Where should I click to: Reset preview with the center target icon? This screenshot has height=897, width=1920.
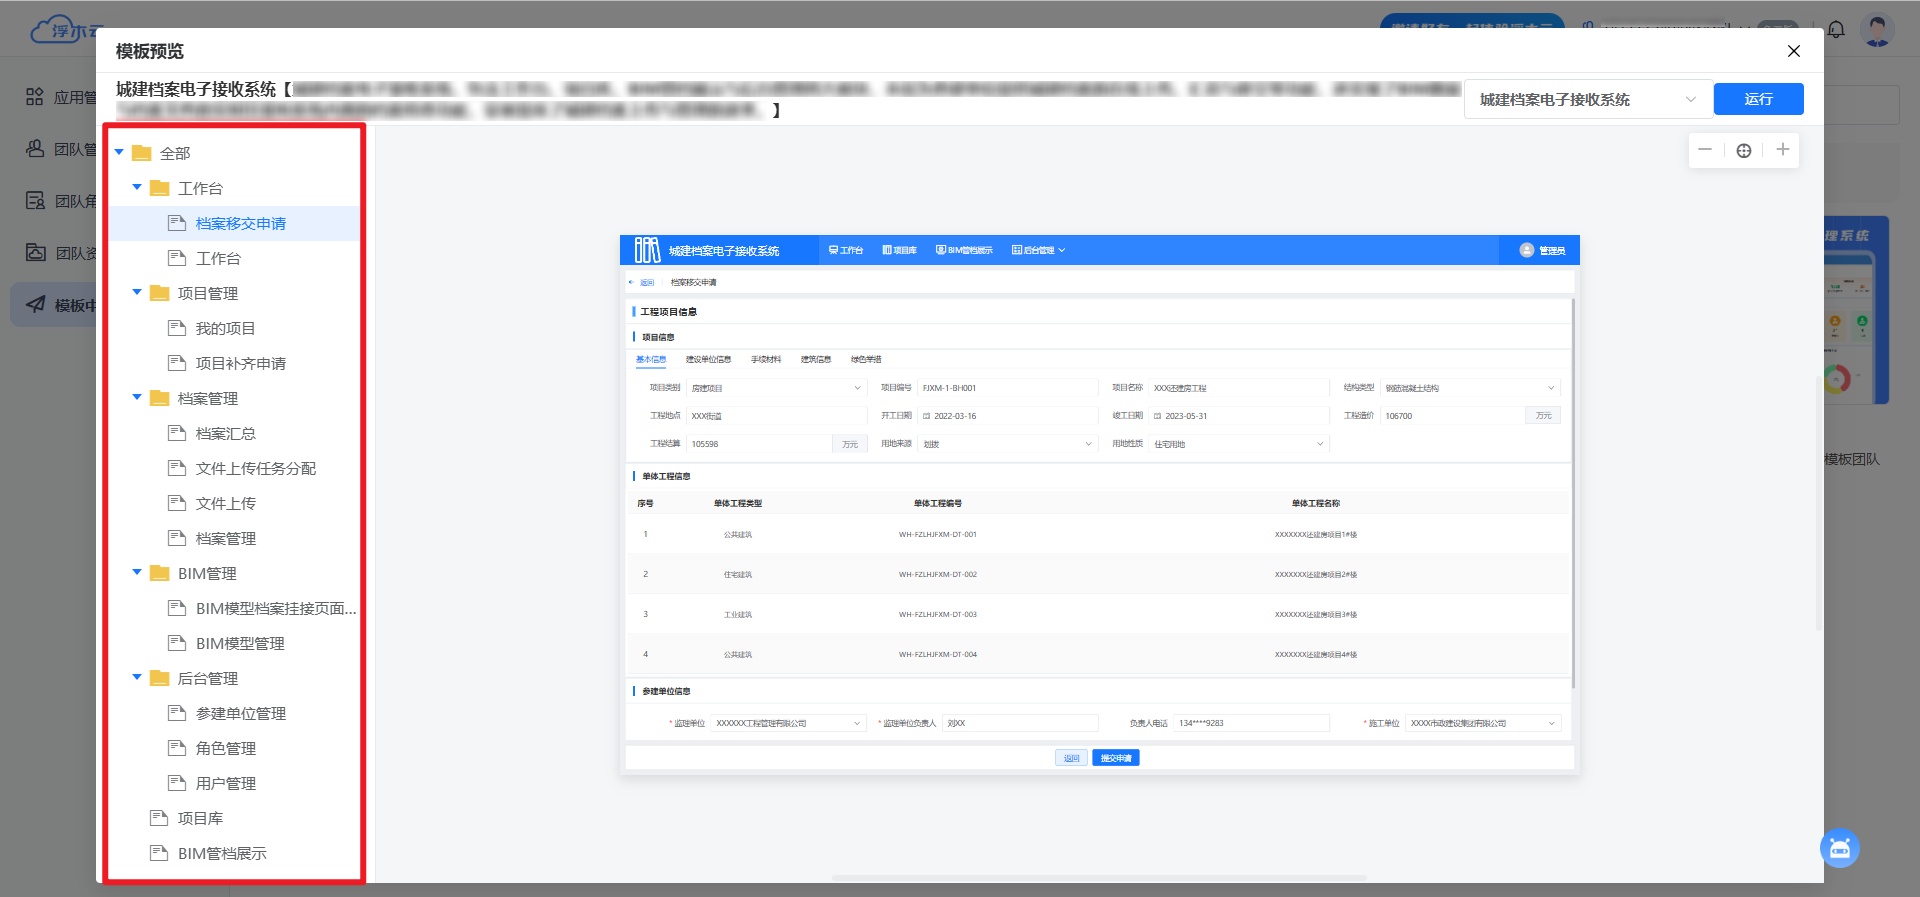[1744, 151]
